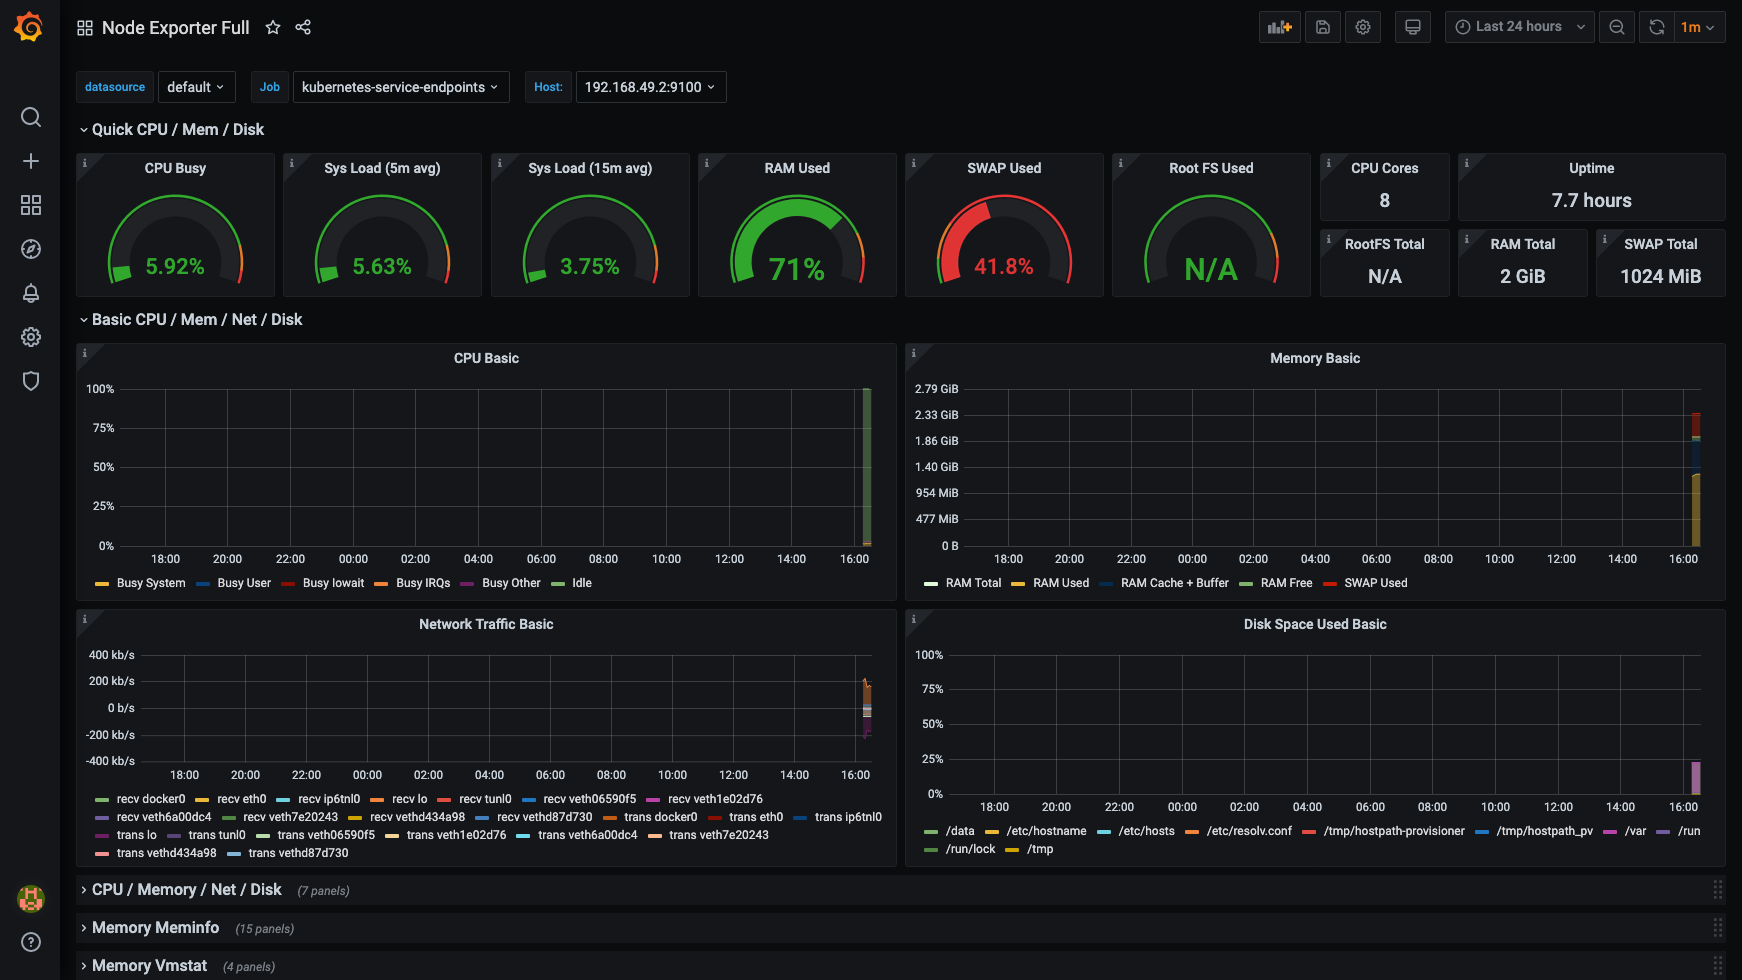1742x980 pixels.
Task: Open the Server Admin shield icon
Action: click(x=31, y=381)
